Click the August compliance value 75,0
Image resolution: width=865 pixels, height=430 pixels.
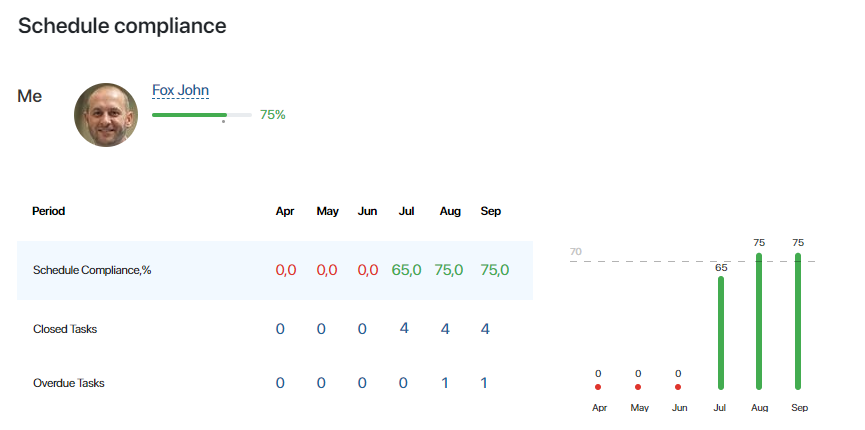click(448, 270)
